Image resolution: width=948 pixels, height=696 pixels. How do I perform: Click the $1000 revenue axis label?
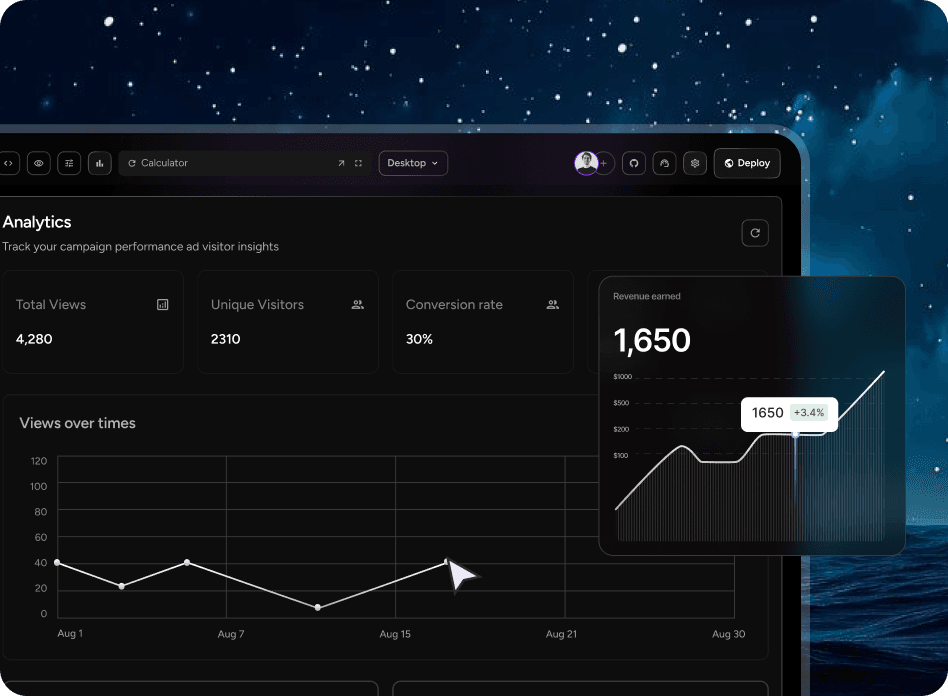coord(622,377)
